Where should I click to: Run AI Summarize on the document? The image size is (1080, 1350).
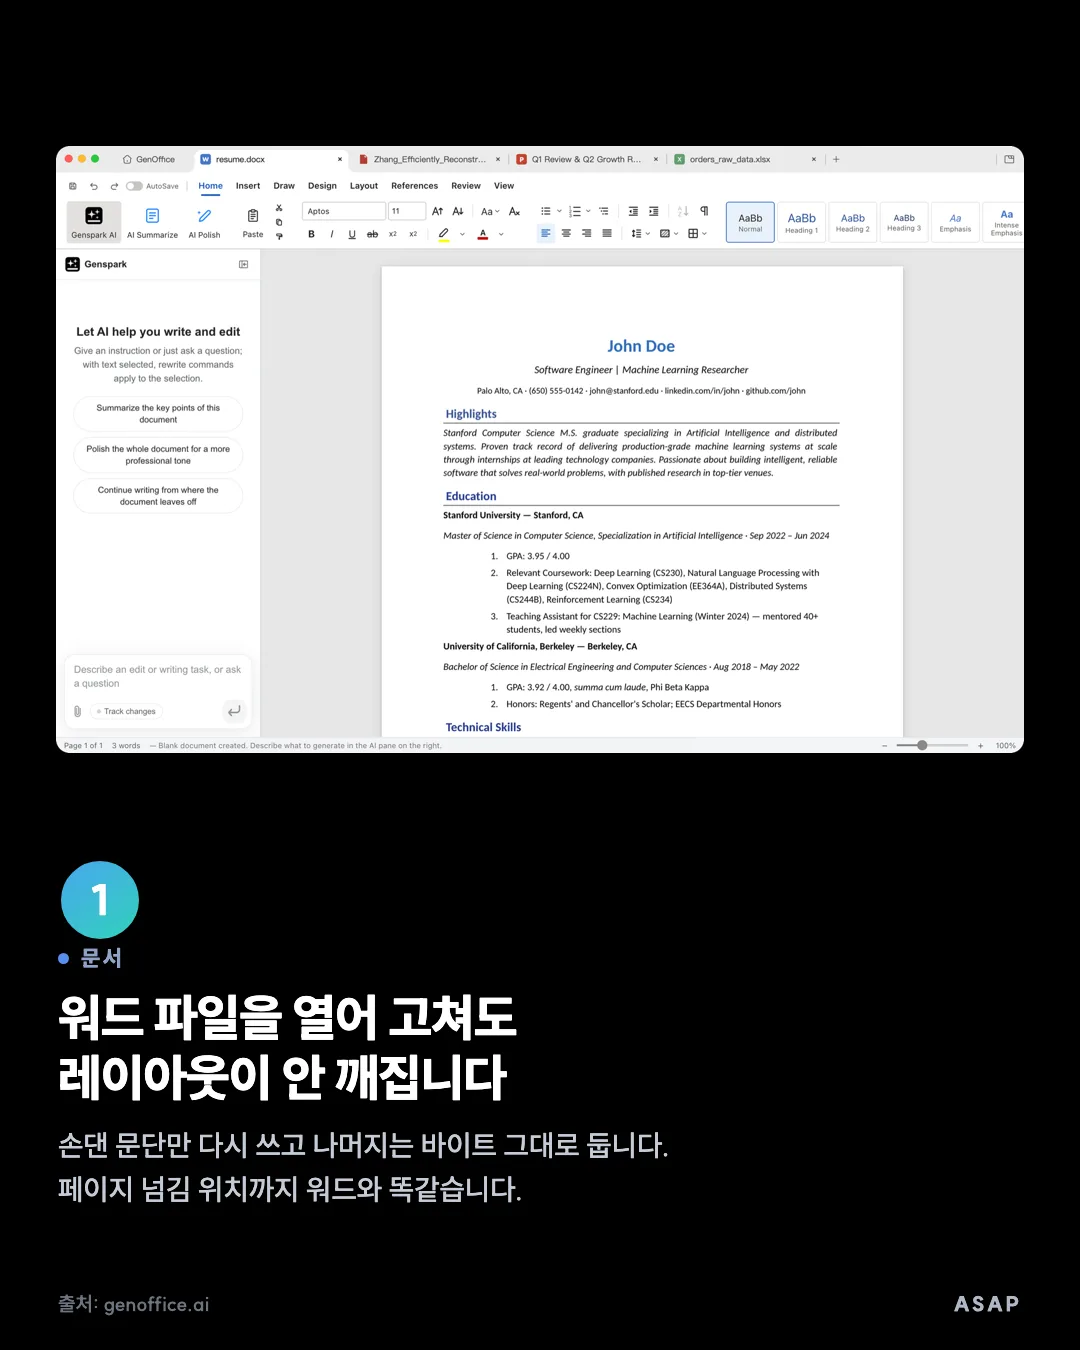(x=152, y=222)
